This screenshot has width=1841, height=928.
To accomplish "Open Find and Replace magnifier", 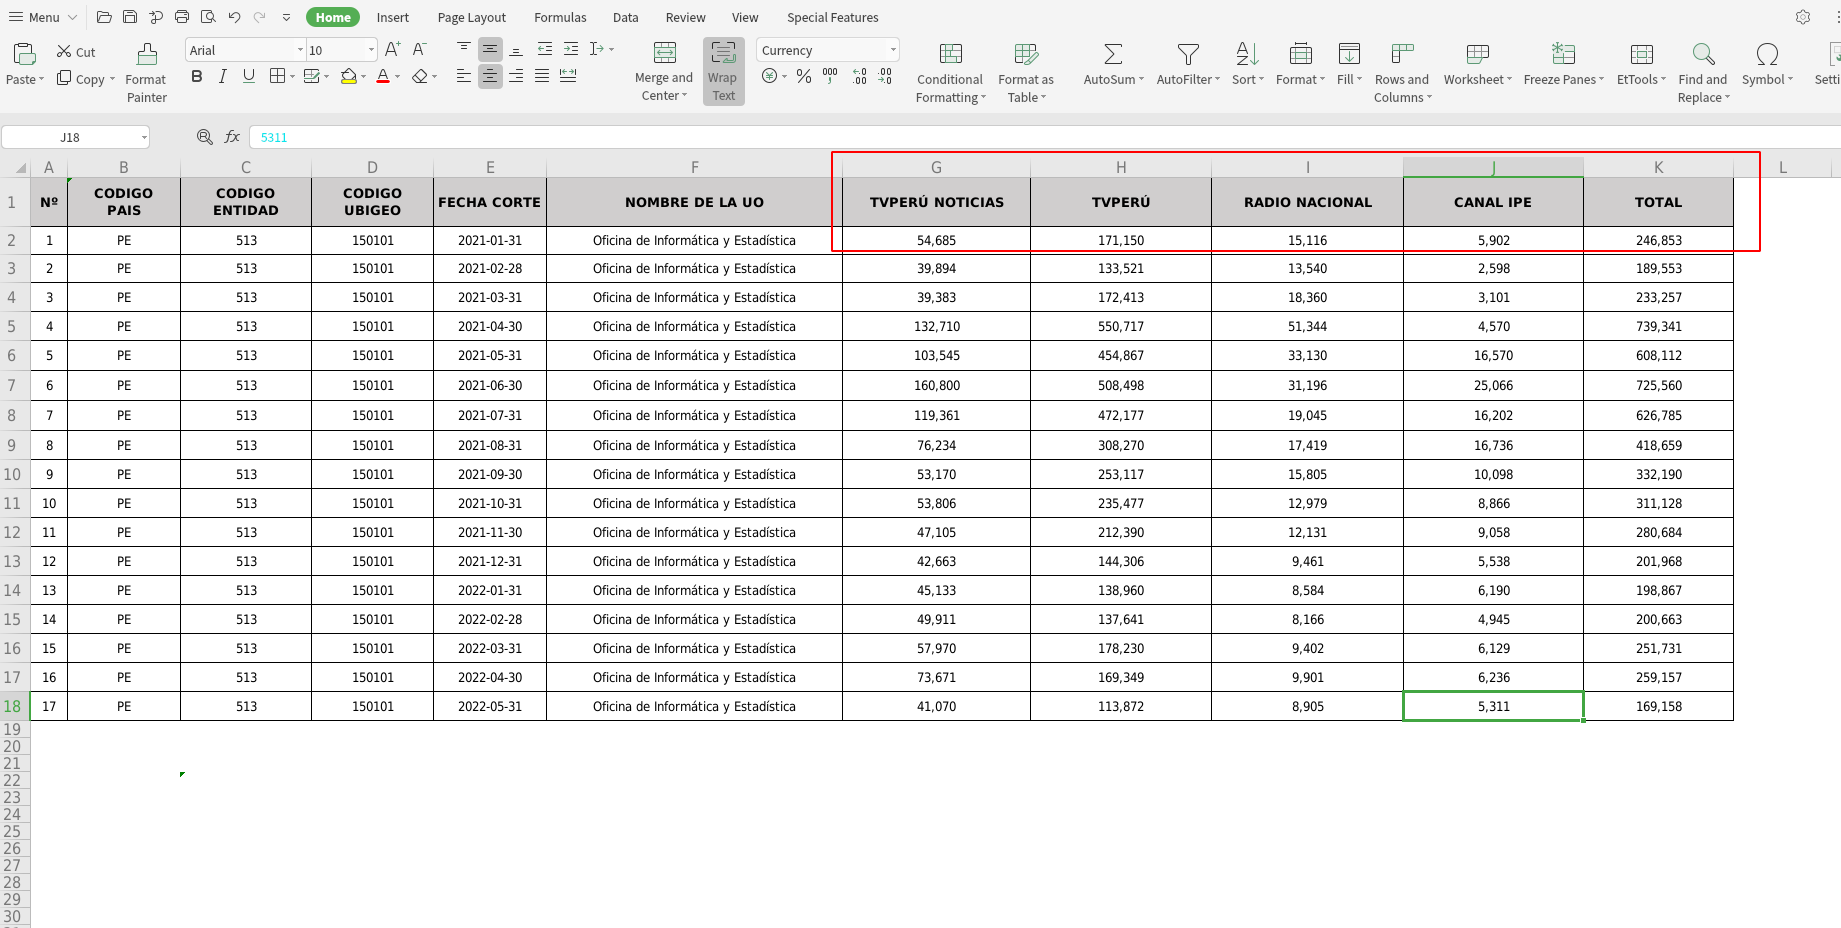I will [x=1702, y=55].
